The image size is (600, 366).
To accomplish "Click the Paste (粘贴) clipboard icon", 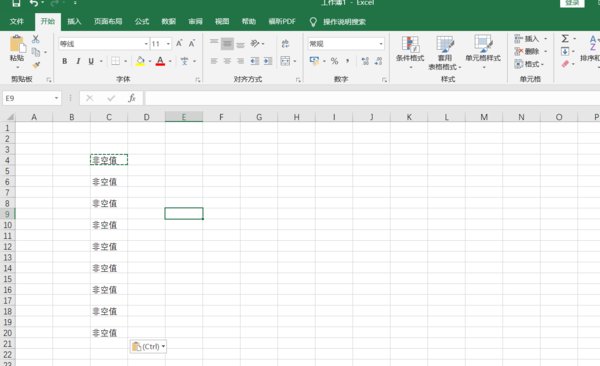I will 16,44.
